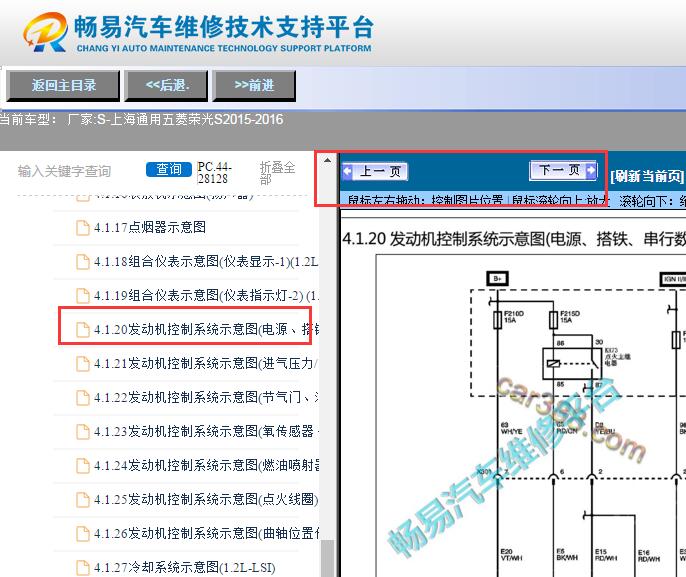Click the 刷新当前页 refresh link
The width and height of the screenshot is (686, 577).
(647, 176)
